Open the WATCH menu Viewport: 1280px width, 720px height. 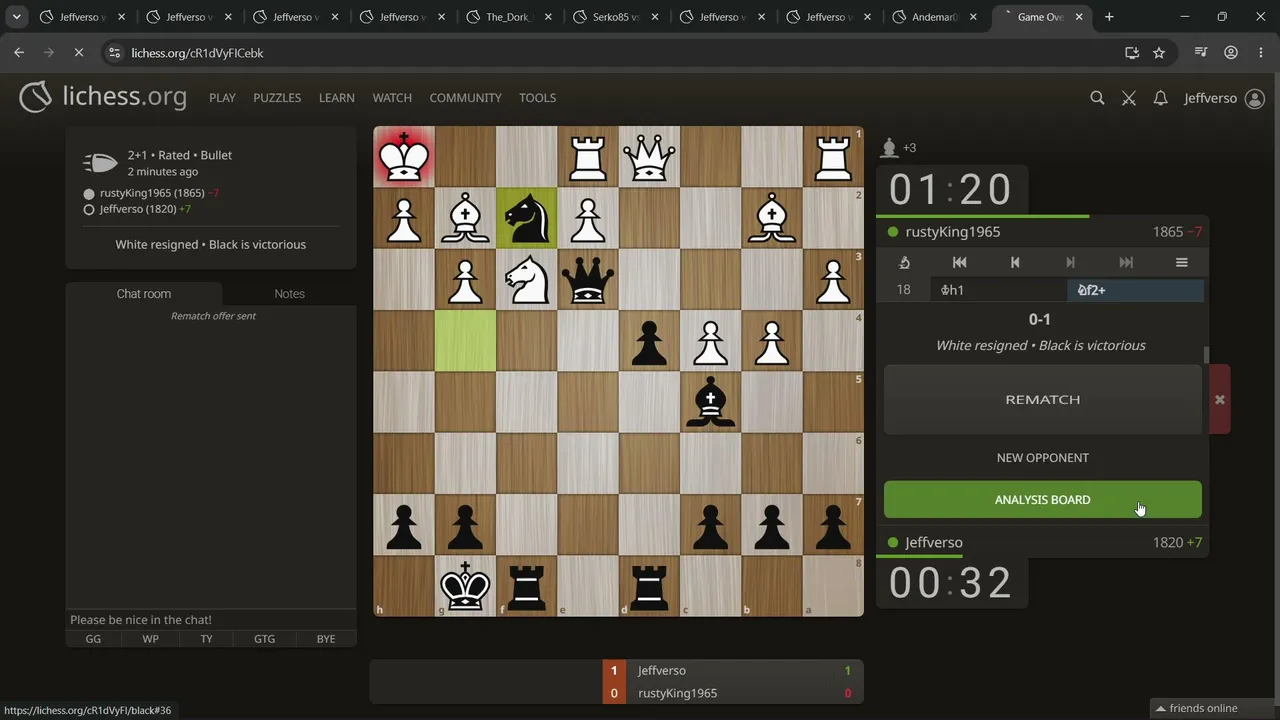tap(392, 98)
